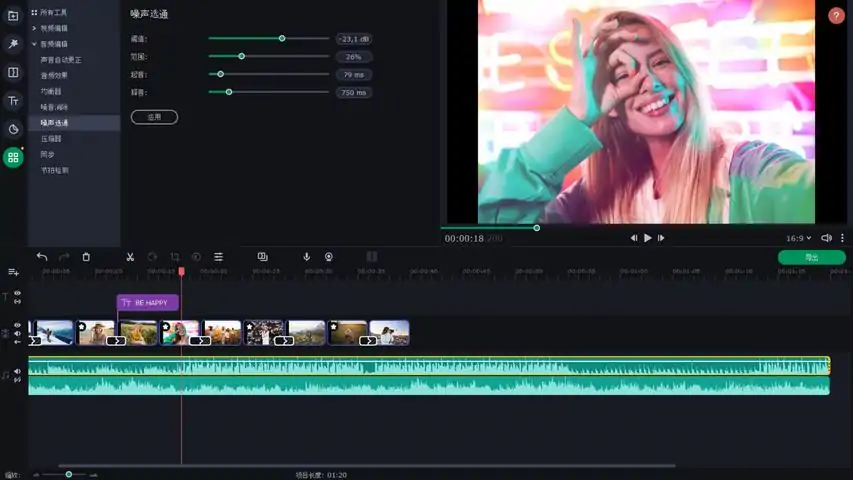Play the preview video
This screenshot has width=853, height=480.
pyautogui.click(x=647, y=238)
